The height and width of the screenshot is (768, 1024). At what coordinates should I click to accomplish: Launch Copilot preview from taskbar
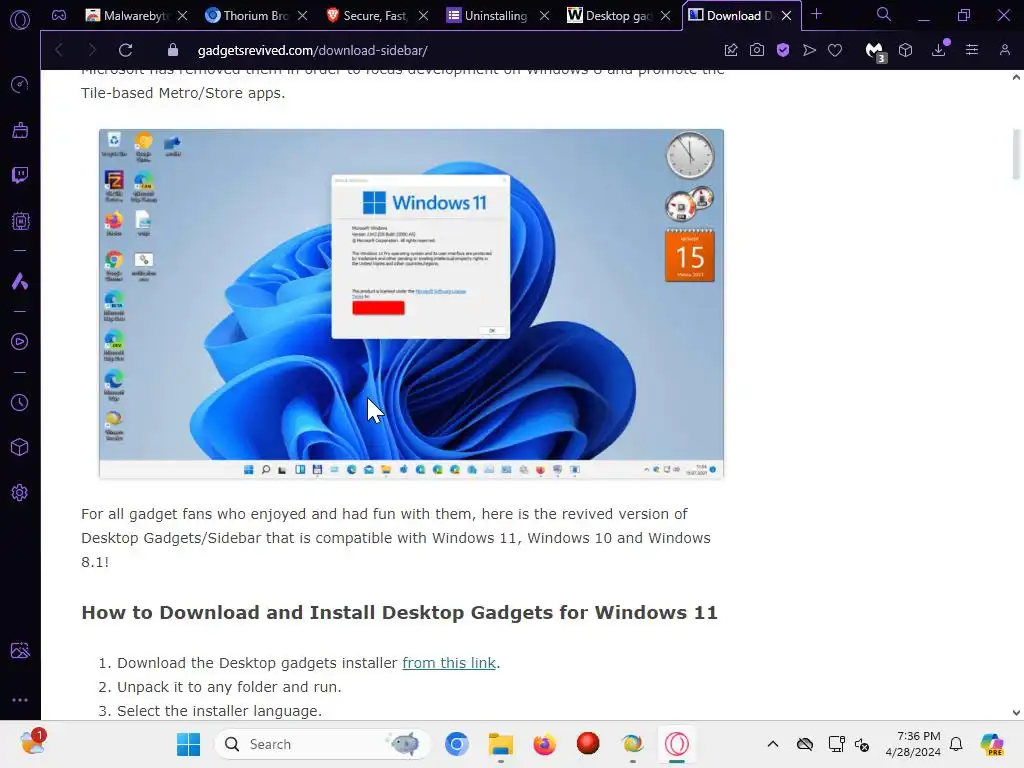[x=992, y=744]
